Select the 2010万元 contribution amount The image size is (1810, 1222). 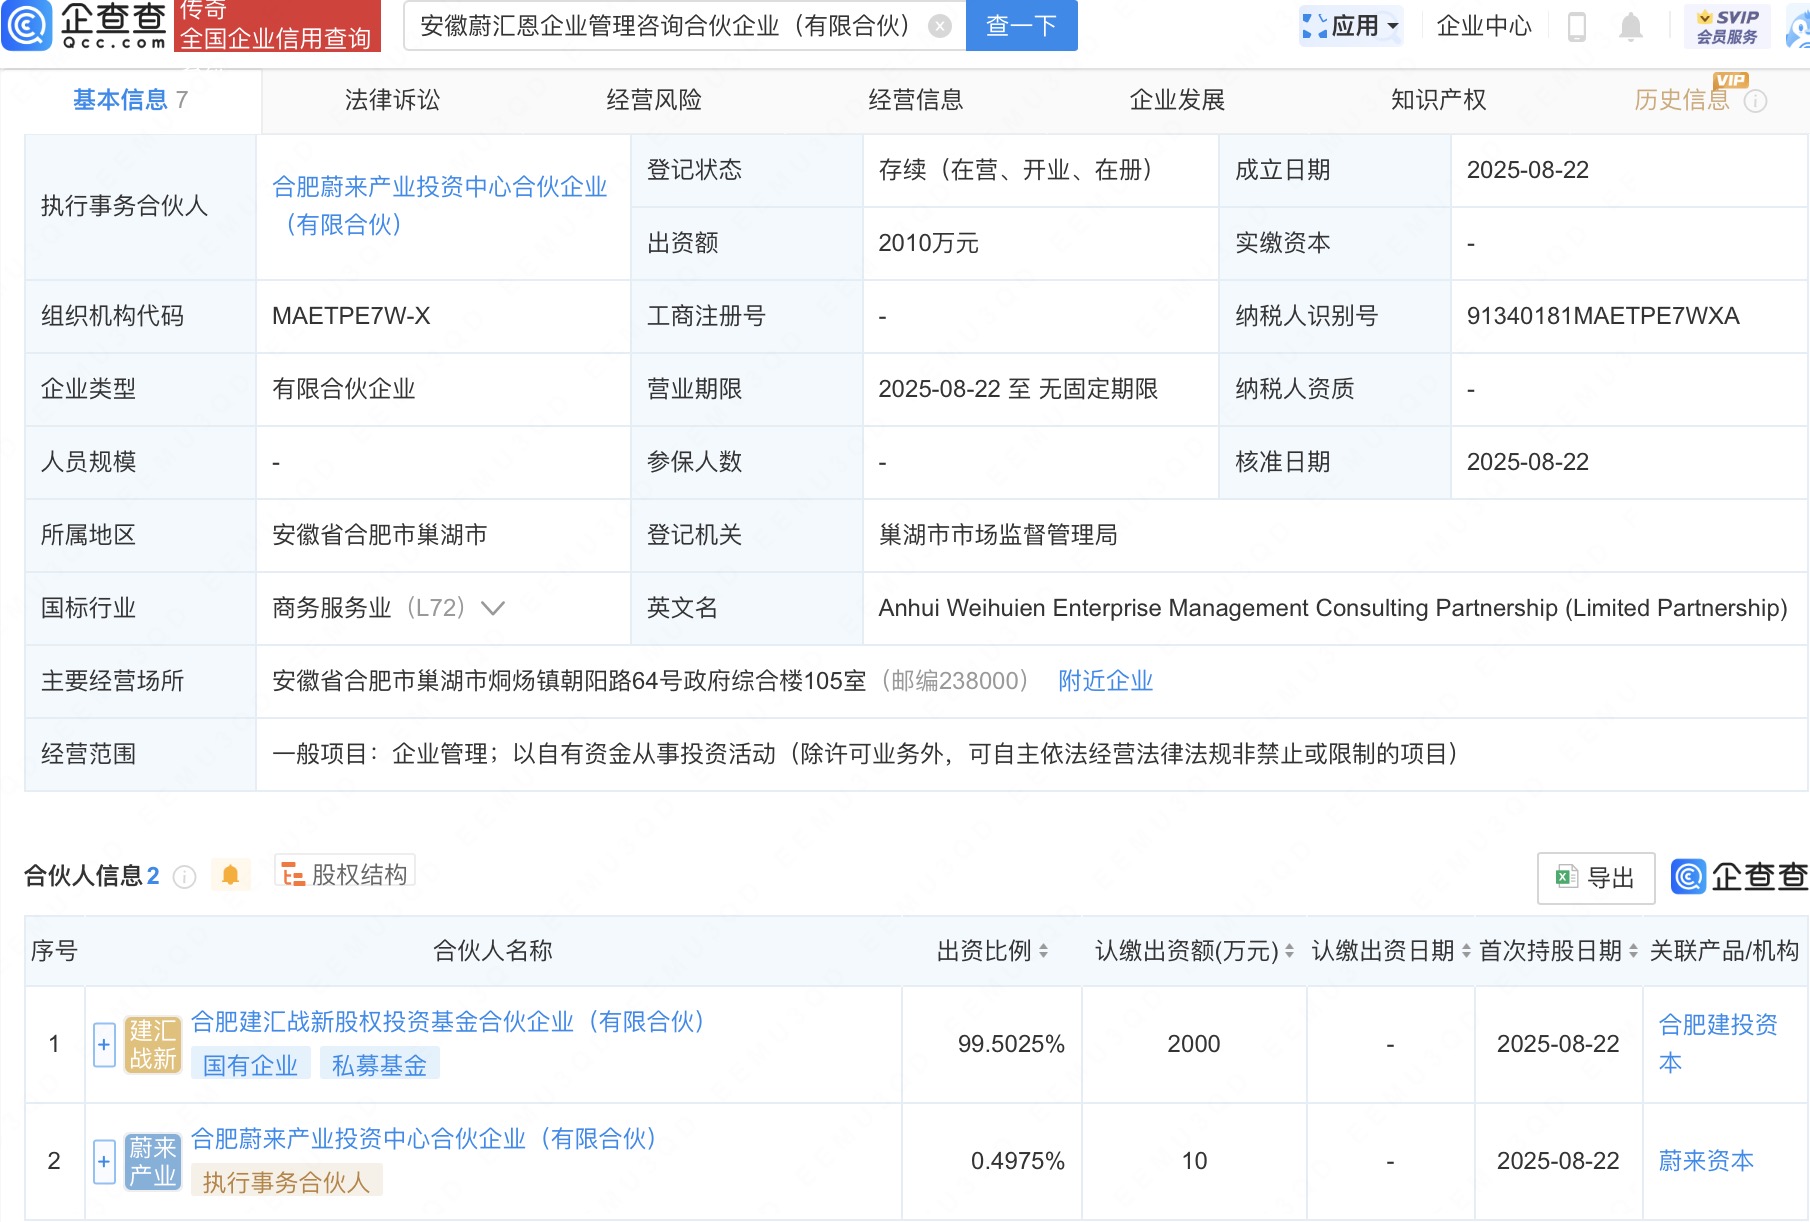pyautogui.click(x=928, y=243)
